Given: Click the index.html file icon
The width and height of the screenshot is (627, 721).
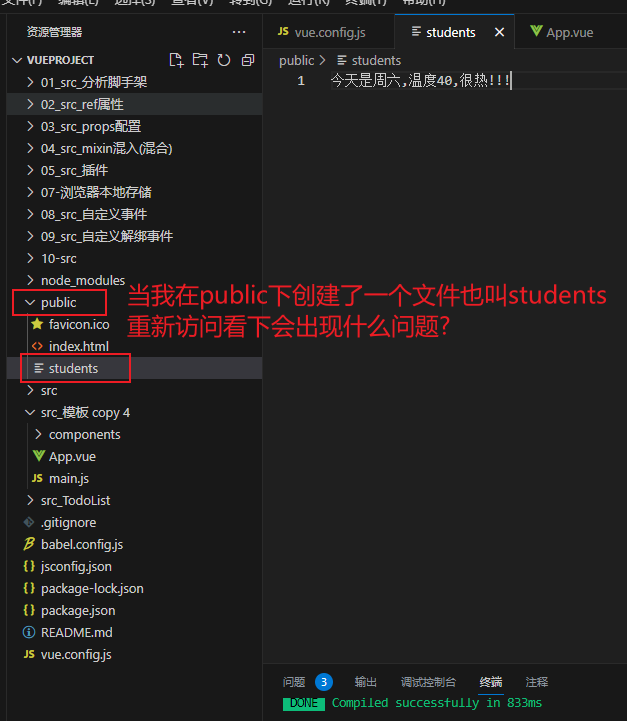Looking at the screenshot, I should coord(37,346).
